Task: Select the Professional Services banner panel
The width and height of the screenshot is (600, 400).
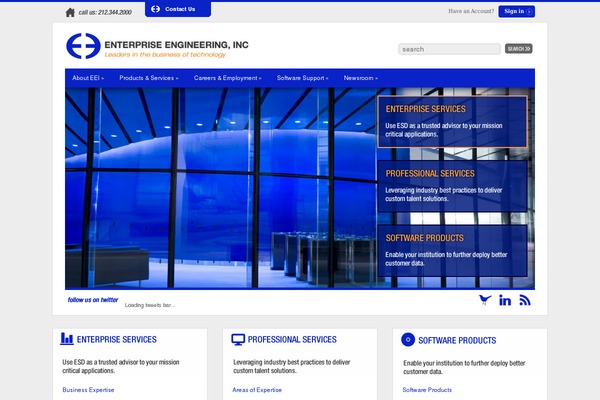Action: [x=452, y=186]
